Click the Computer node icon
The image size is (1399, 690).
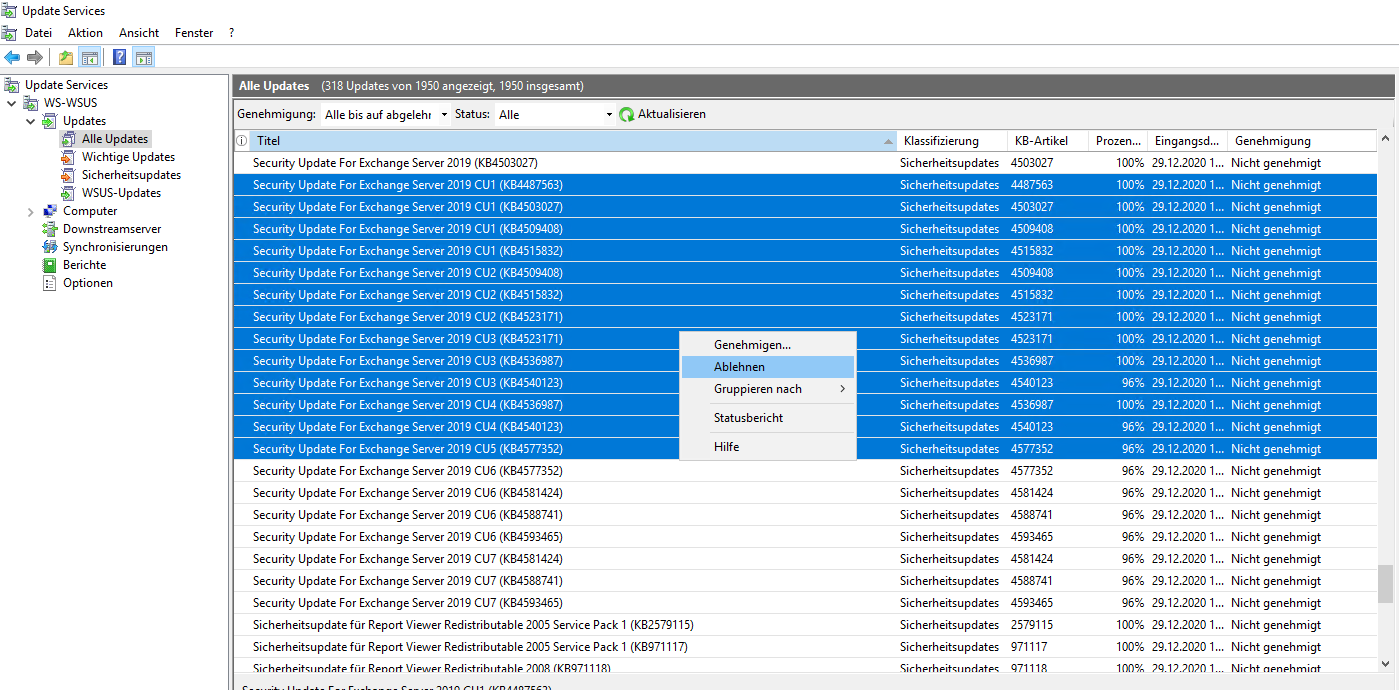point(50,211)
